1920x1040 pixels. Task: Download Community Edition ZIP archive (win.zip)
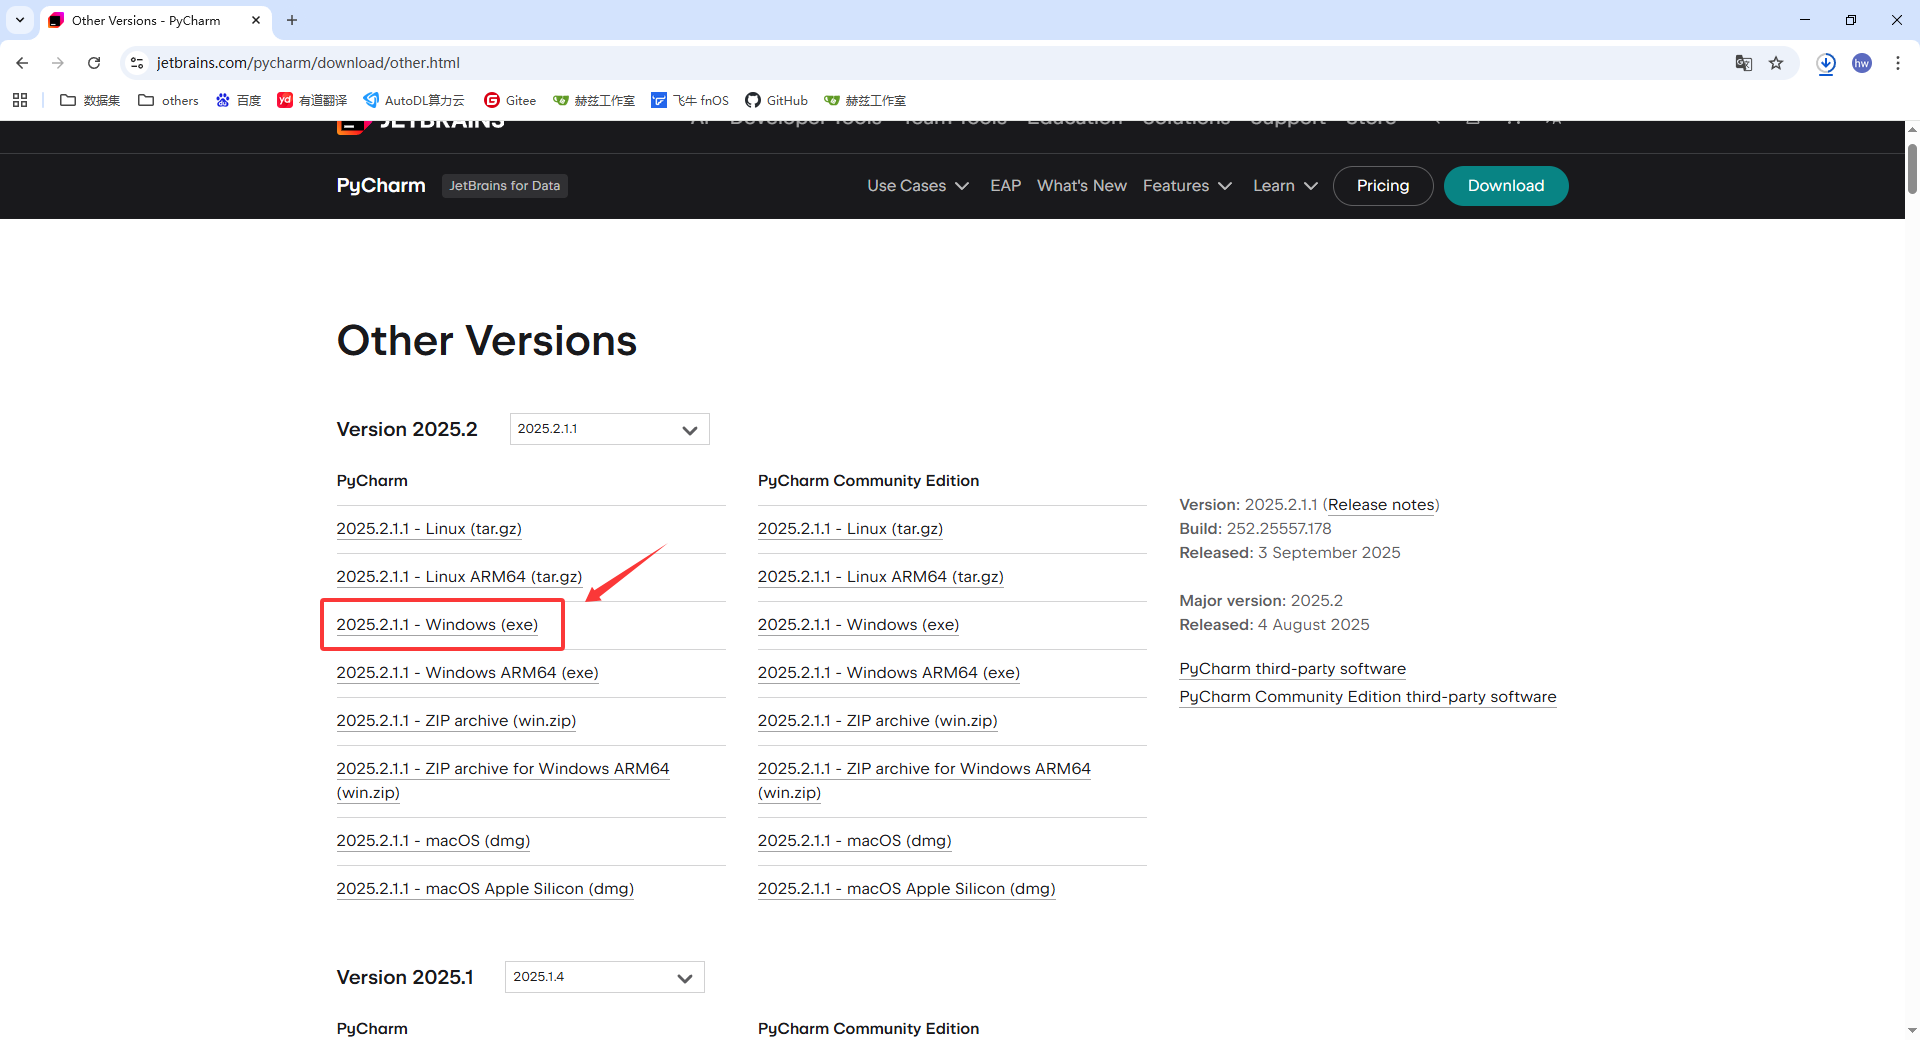tap(877, 721)
